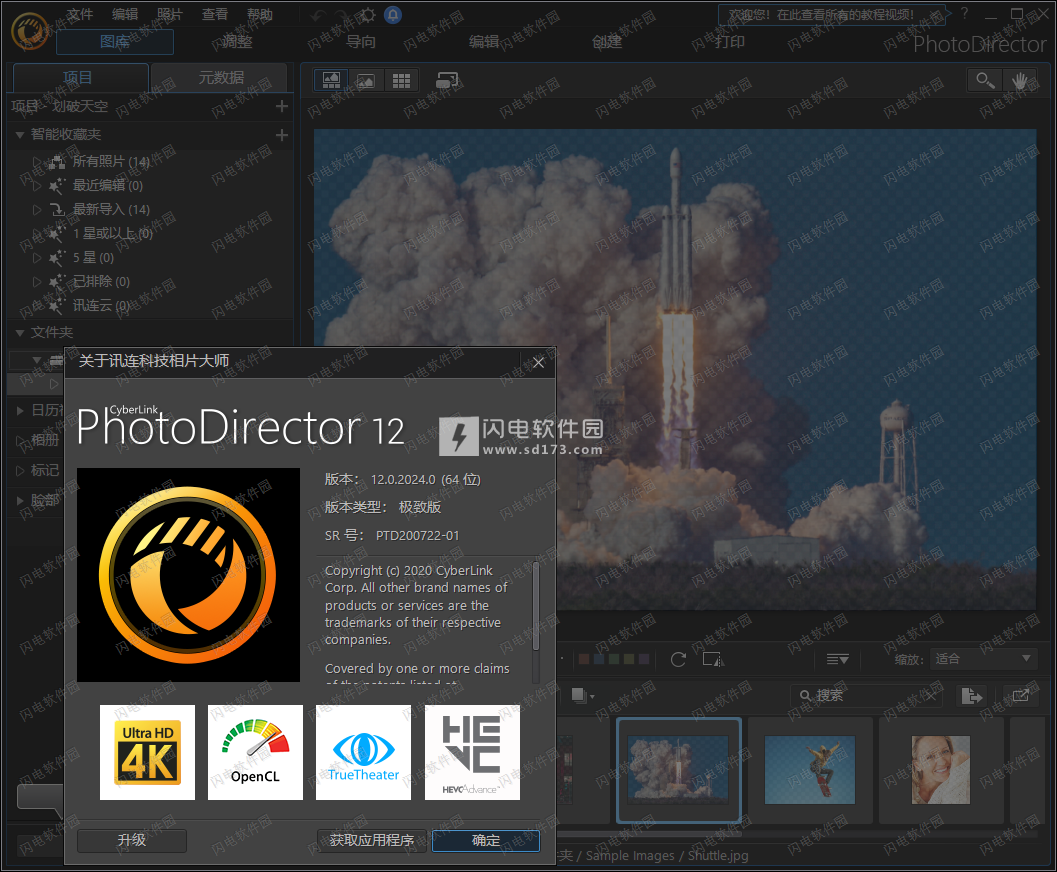Click the flip photo icon
Screen dimensions: 1057x872
[x=713, y=659]
